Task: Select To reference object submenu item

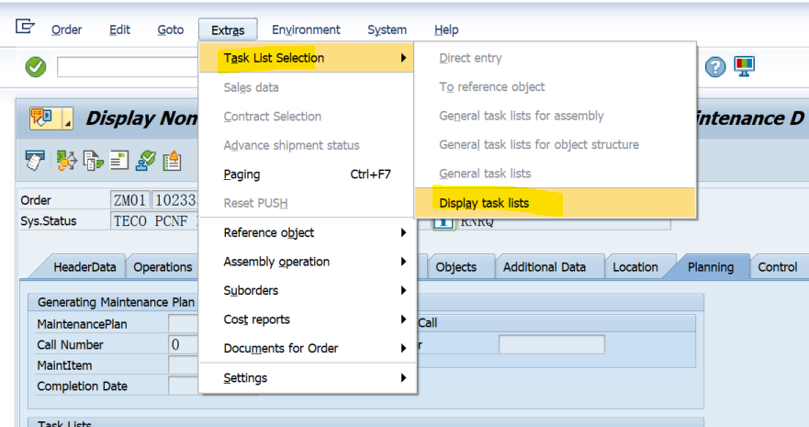Action: coord(555,87)
